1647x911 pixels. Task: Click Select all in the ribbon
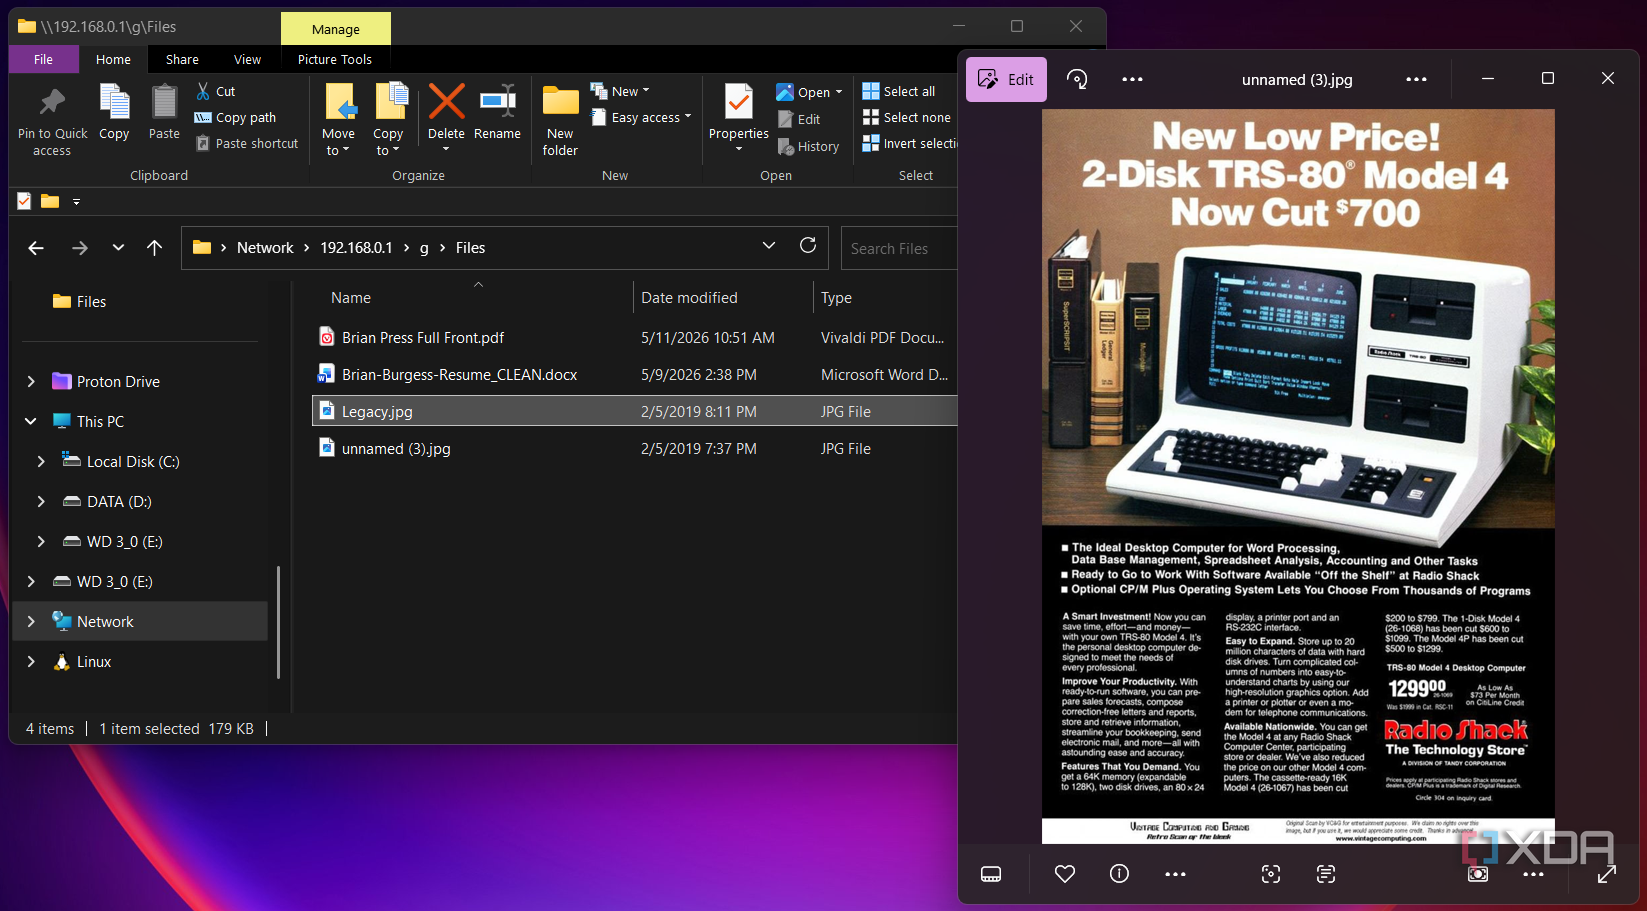point(899,91)
